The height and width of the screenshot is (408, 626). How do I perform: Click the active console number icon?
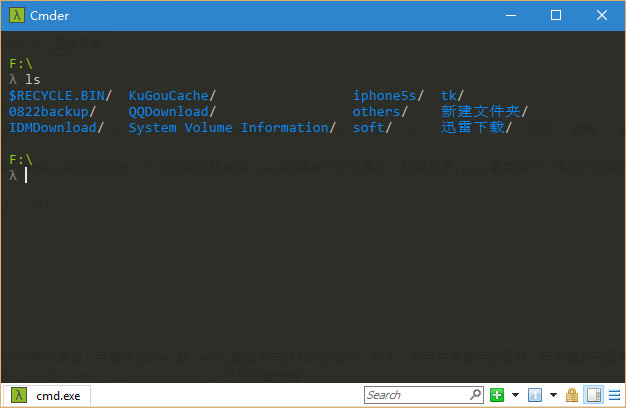536,395
